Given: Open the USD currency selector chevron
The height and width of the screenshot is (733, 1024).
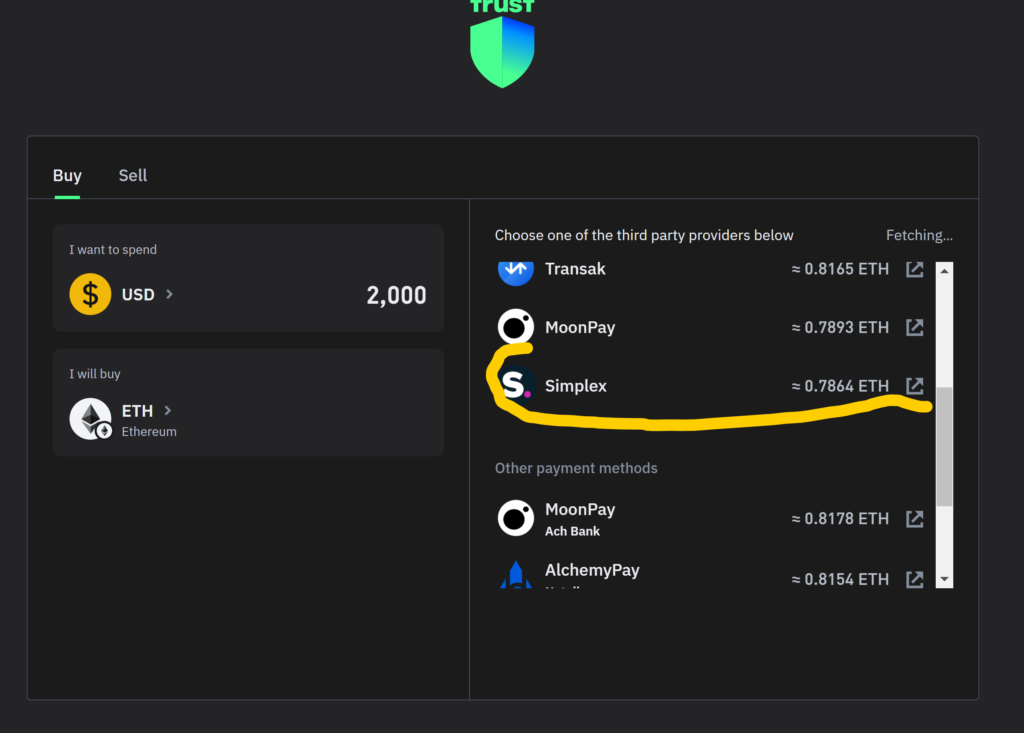Looking at the screenshot, I should pyautogui.click(x=169, y=294).
